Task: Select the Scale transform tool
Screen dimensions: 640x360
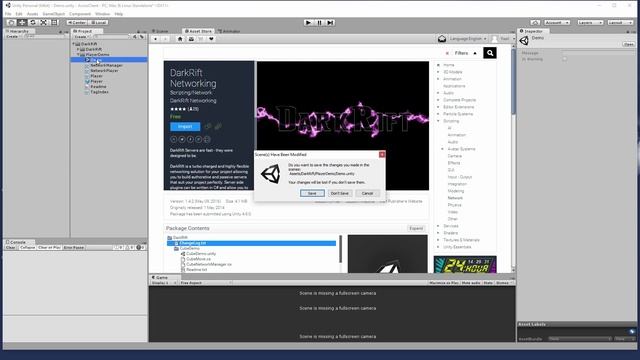Action: [43, 22]
